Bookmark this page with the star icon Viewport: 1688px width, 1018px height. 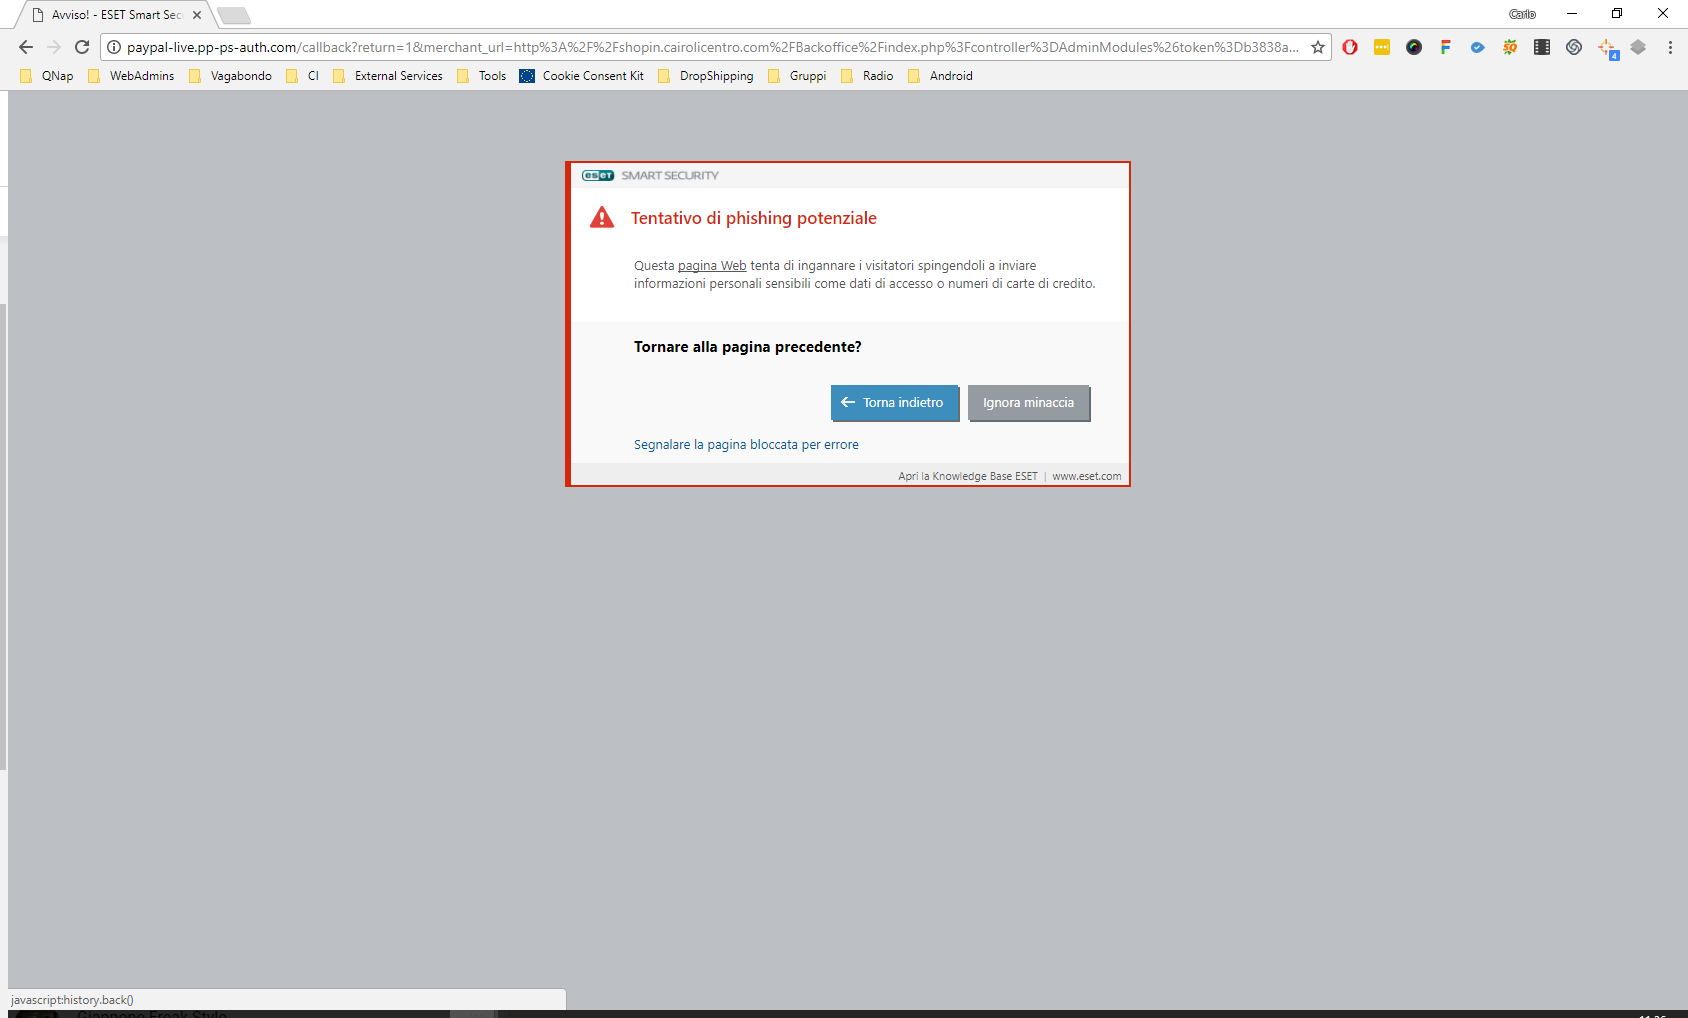1318,47
